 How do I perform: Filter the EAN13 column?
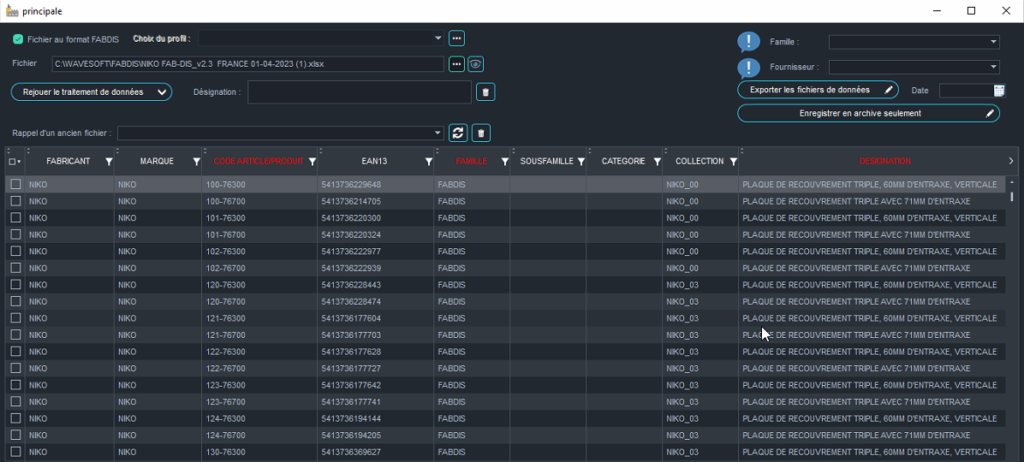tap(428, 161)
